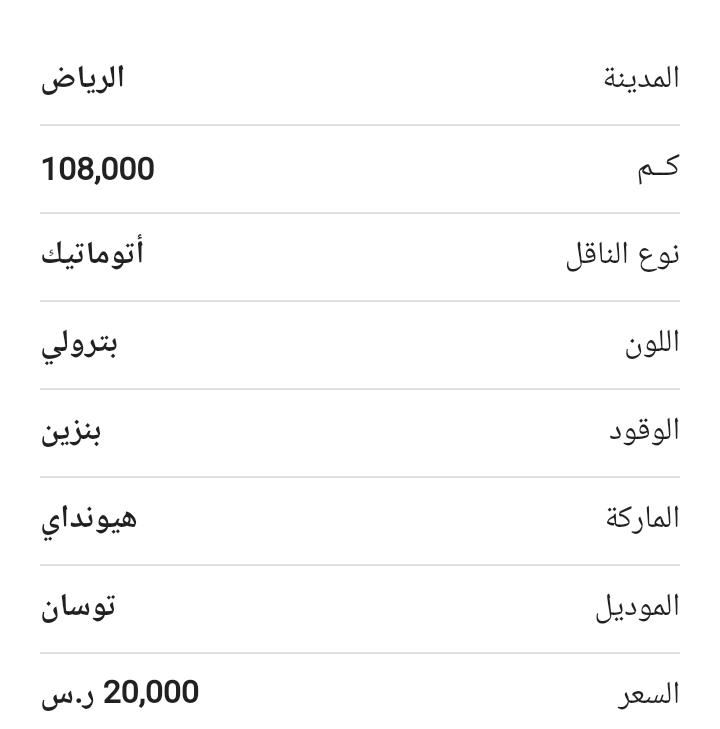Click the color value بترولي
This screenshot has width=720, height=729.
point(79,345)
